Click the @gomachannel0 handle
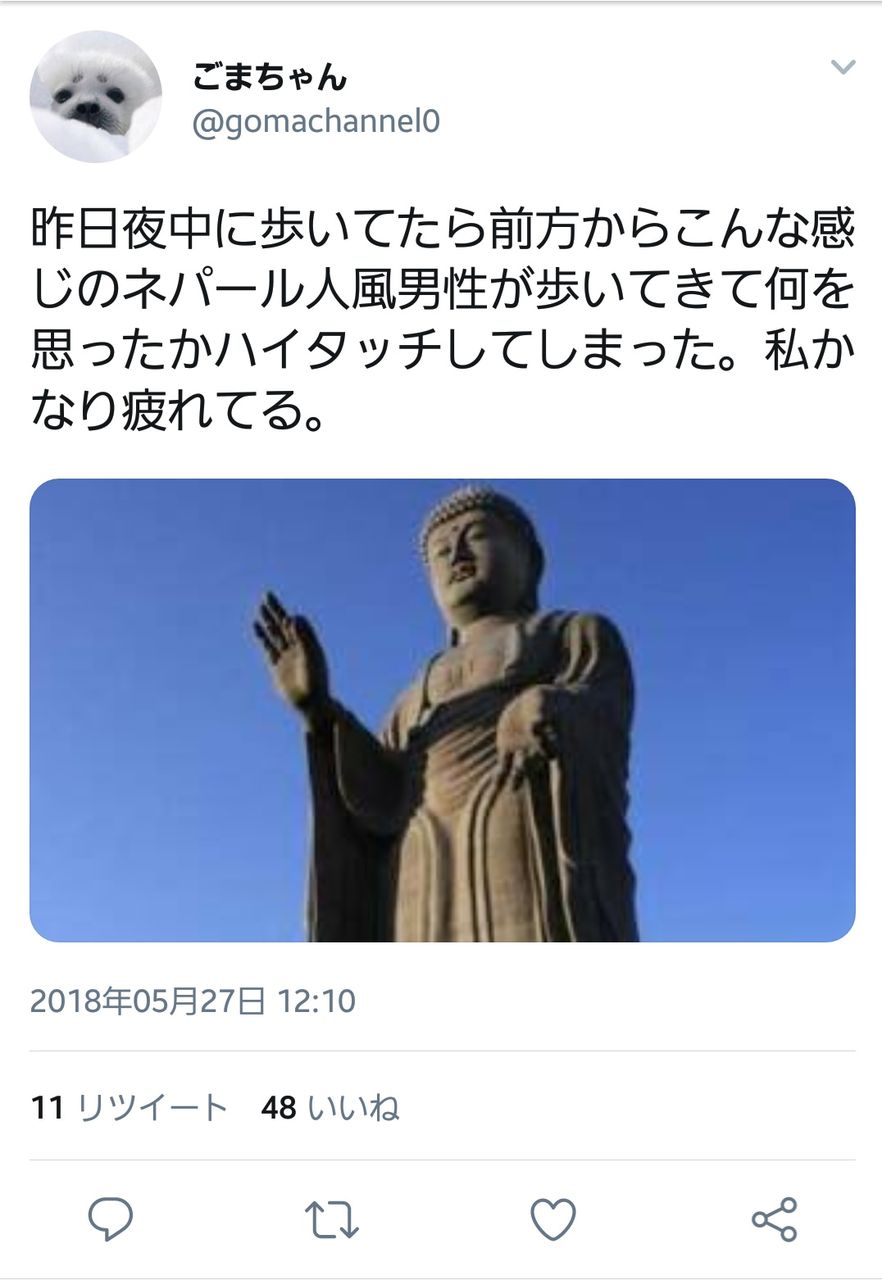This screenshot has height=1280, width=882. click(x=315, y=123)
